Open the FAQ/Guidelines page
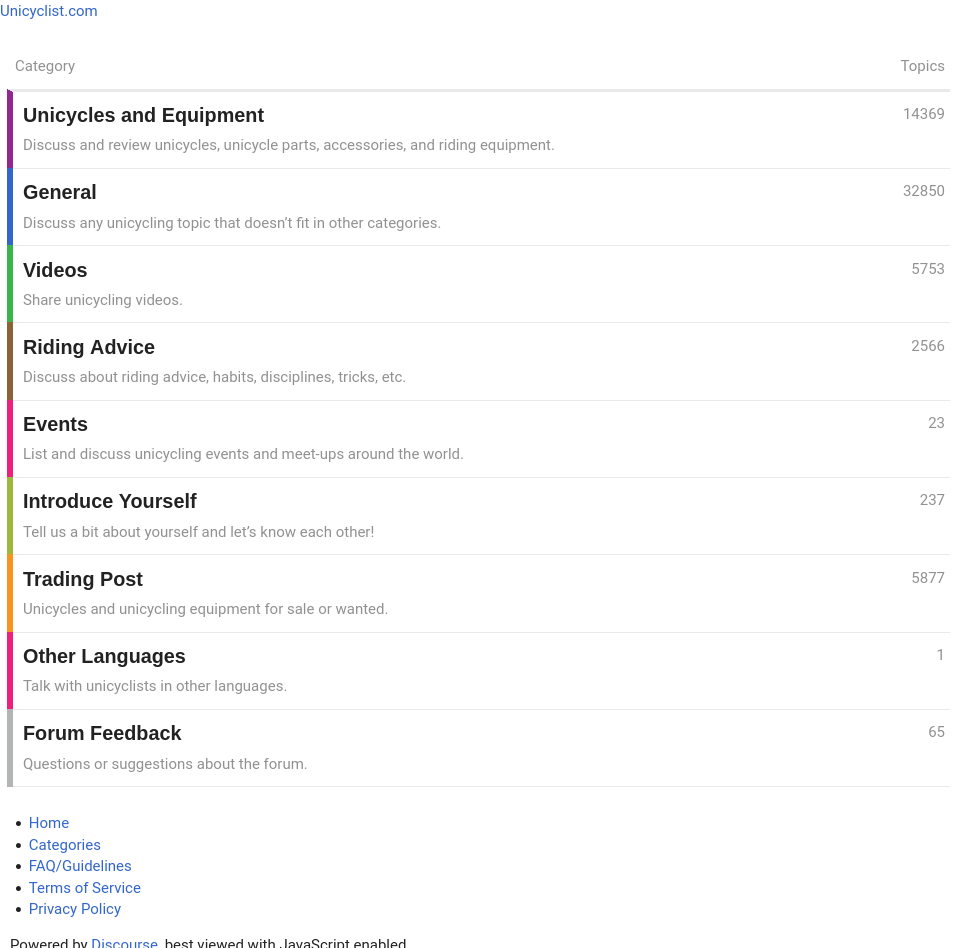960x948 pixels. (80, 866)
